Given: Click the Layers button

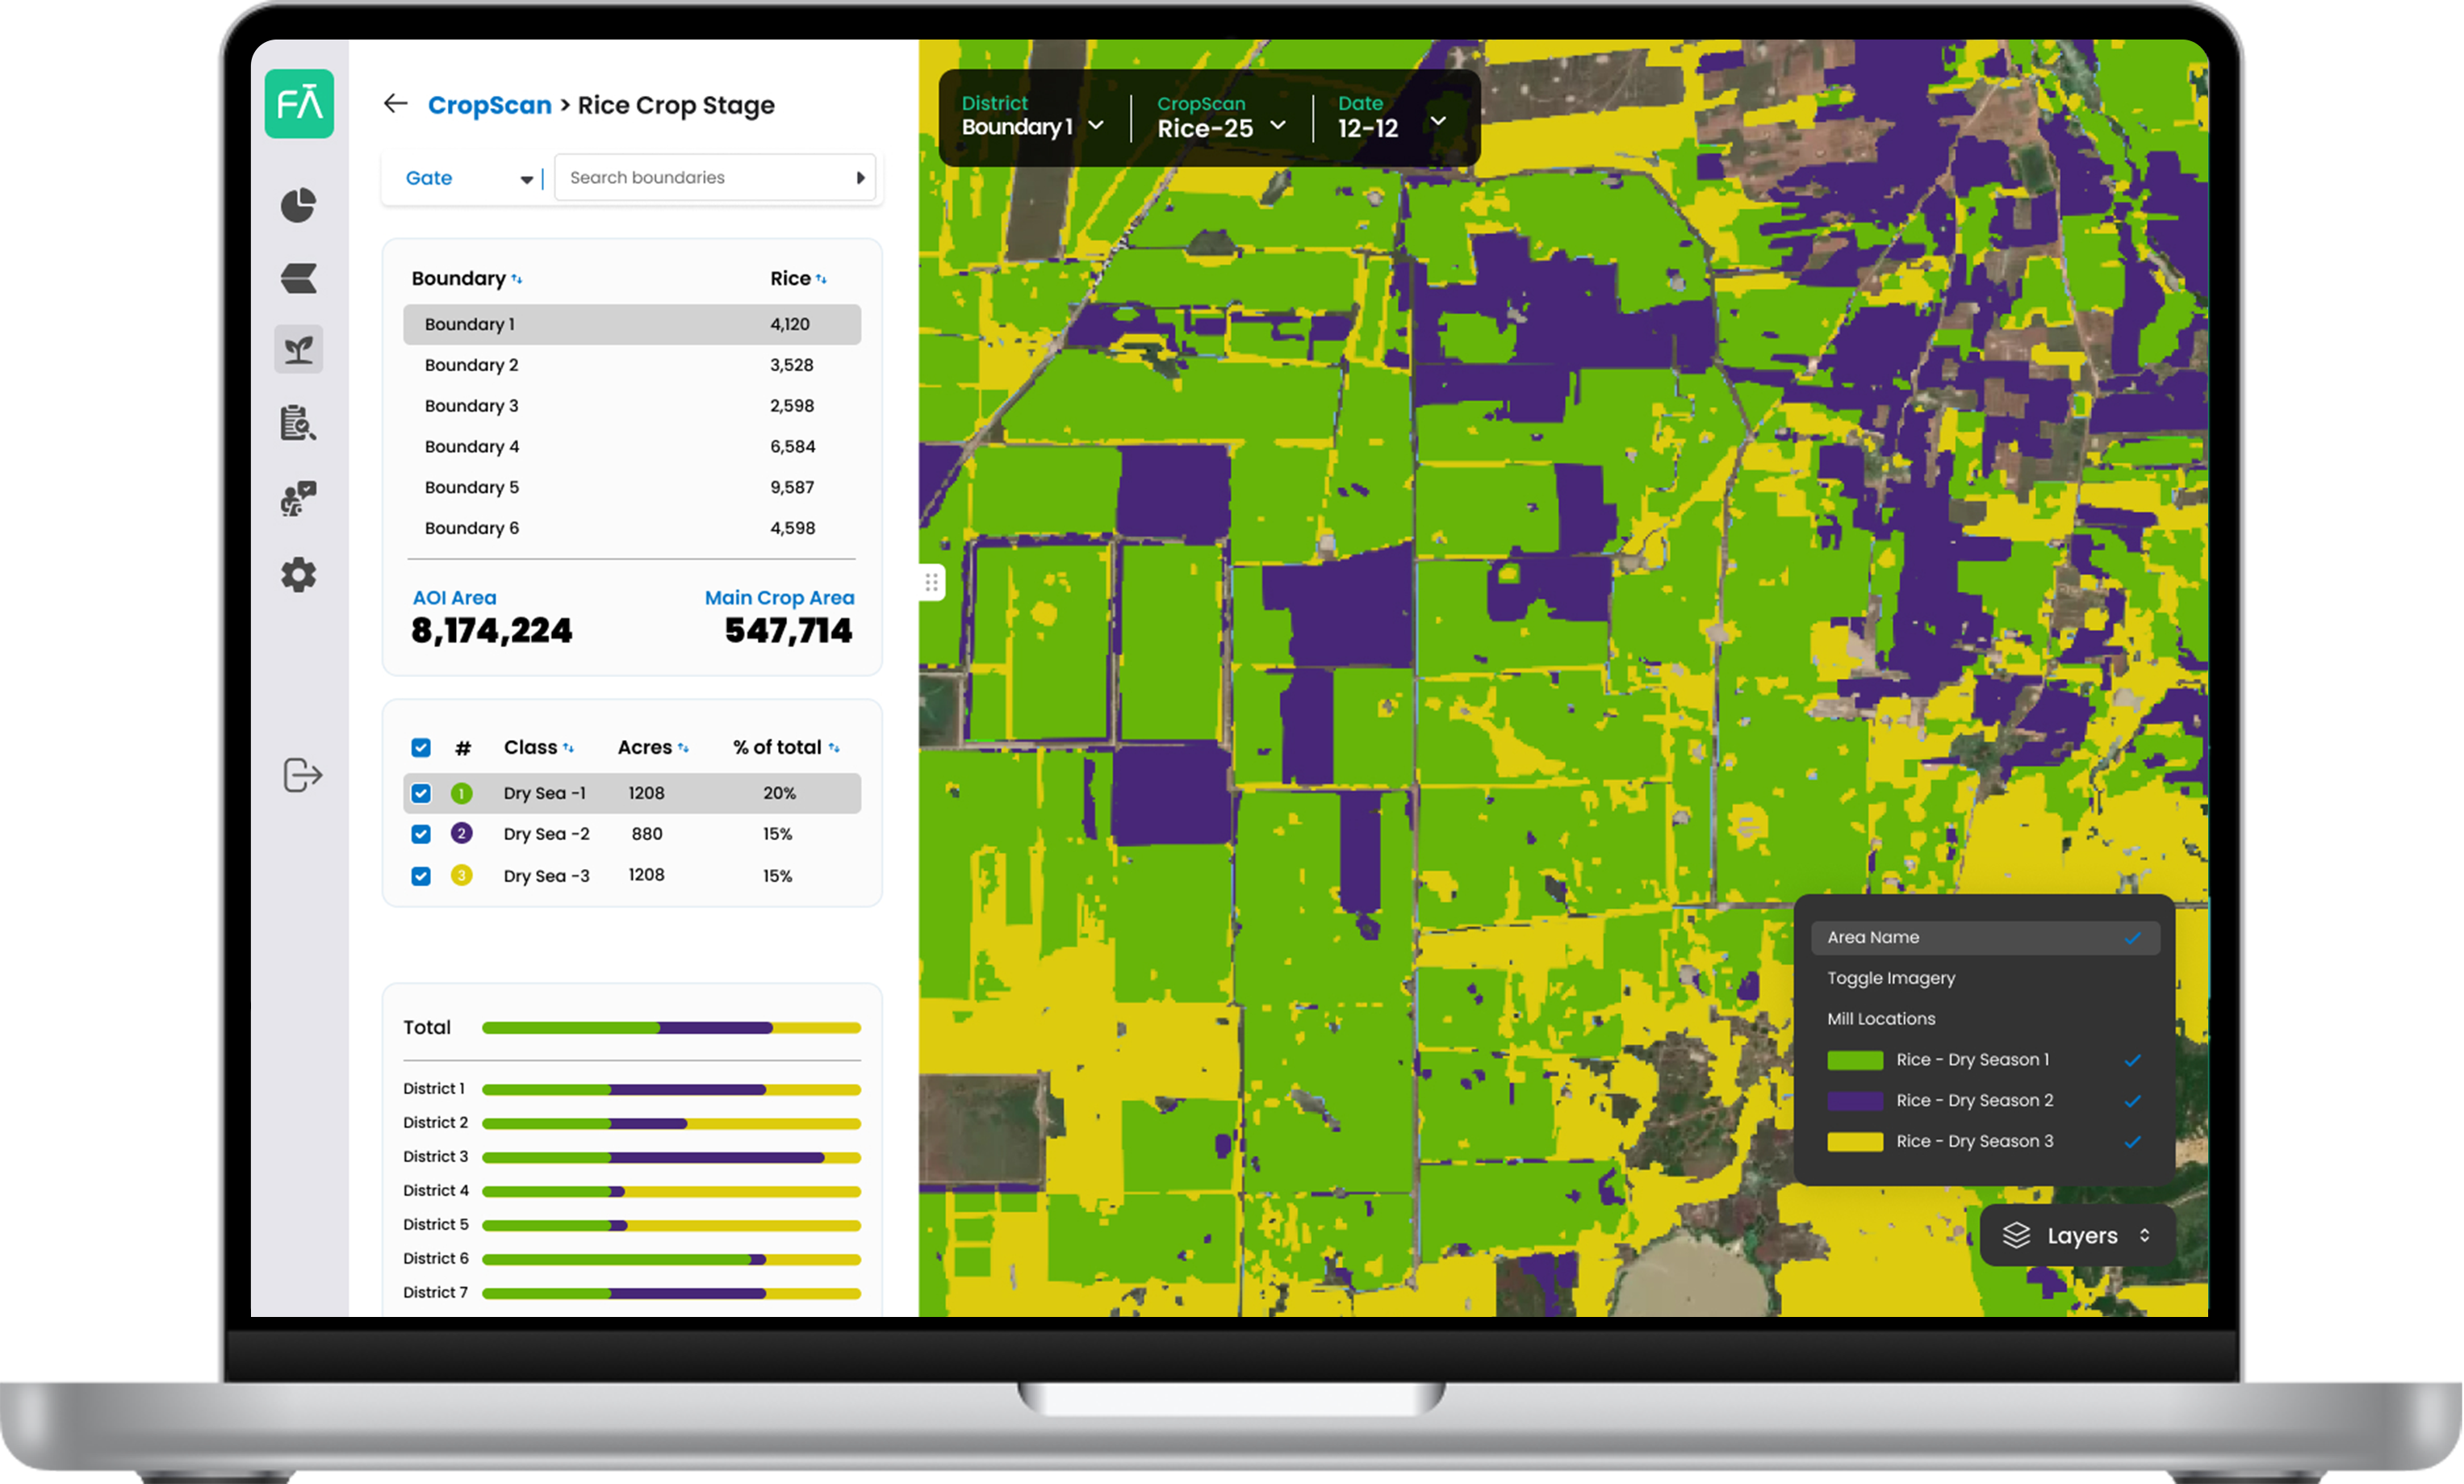Looking at the screenshot, I should click(2076, 1236).
